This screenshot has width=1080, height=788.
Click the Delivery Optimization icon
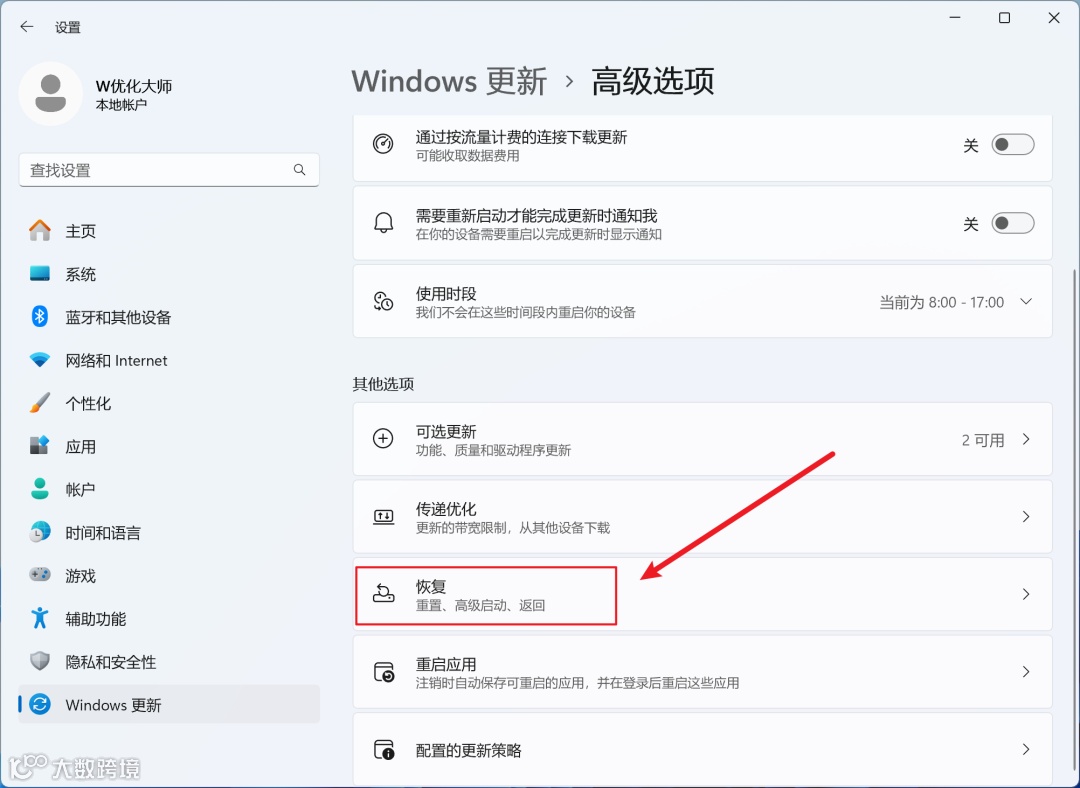click(x=383, y=517)
